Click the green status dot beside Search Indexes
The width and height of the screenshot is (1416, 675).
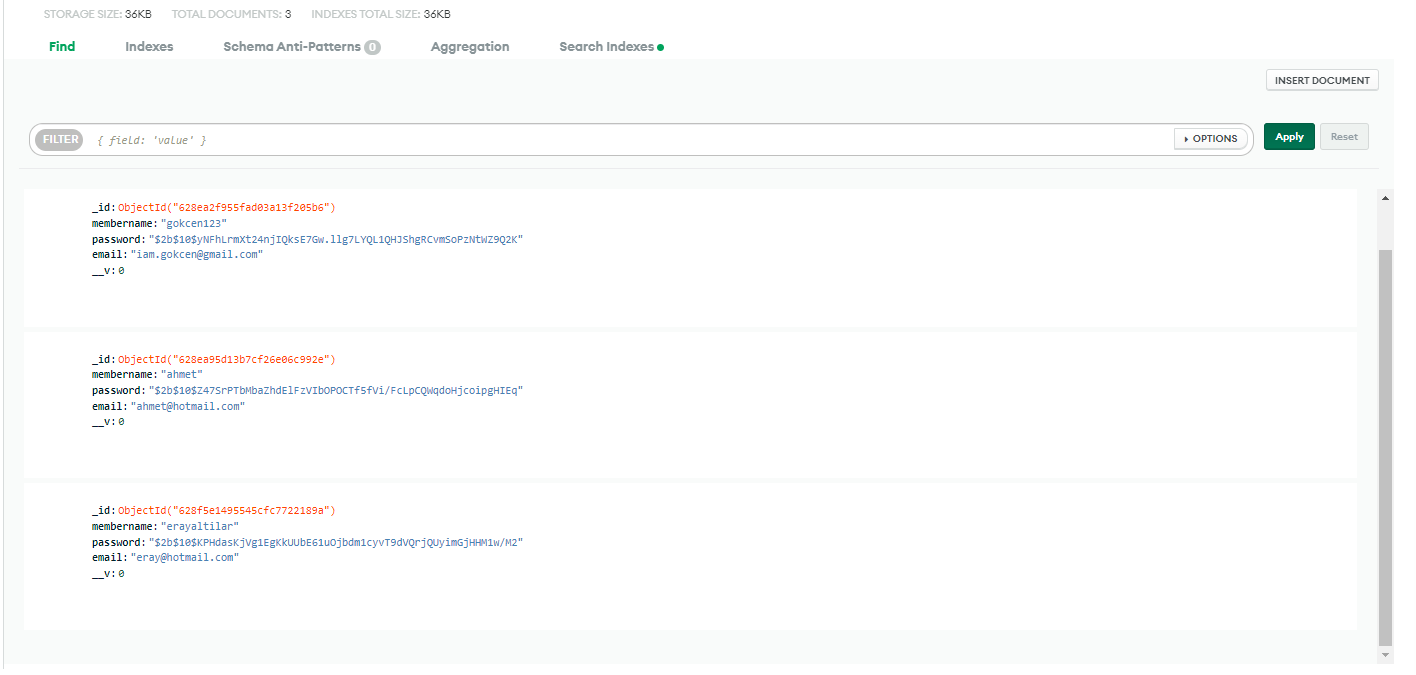click(x=661, y=46)
